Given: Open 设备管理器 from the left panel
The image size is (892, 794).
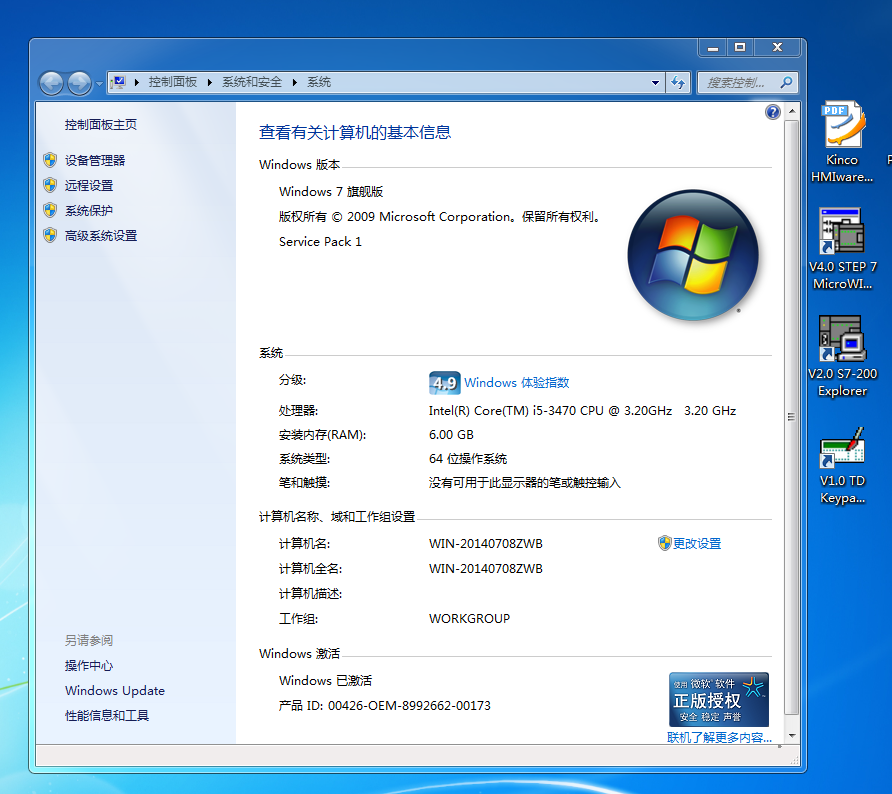Looking at the screenshot, I should coord(95,160).
